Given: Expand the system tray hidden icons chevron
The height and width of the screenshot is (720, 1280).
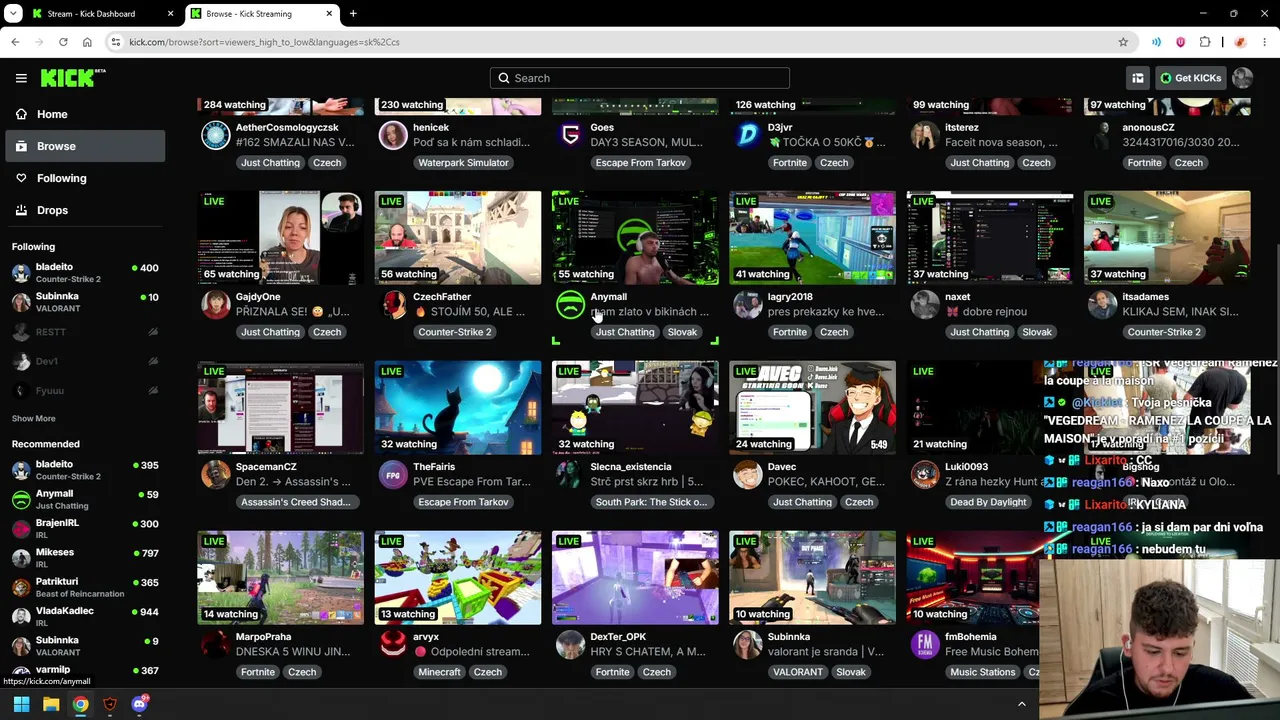Looking at the screenshot, I should click(1021, 704).
